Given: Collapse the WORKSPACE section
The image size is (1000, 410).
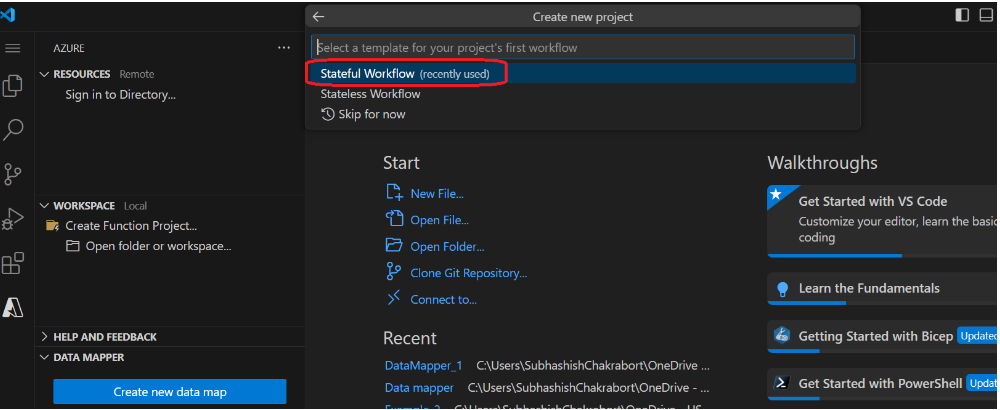Looking at the screenshot, I should coord(44,205).
